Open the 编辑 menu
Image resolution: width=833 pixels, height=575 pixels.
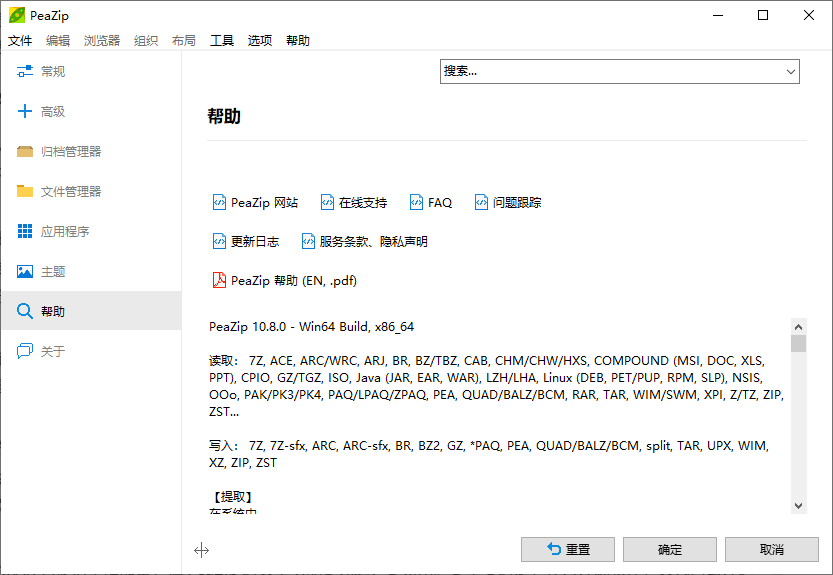[x=58, y=40]
